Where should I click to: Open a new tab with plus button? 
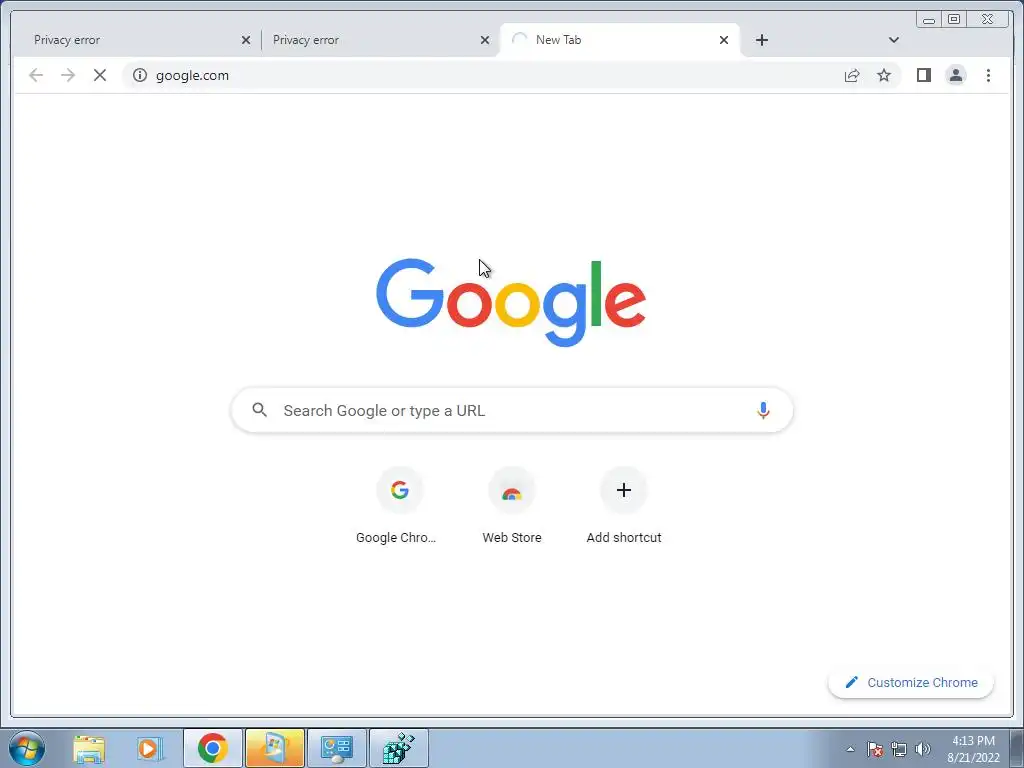pos(761,40)
